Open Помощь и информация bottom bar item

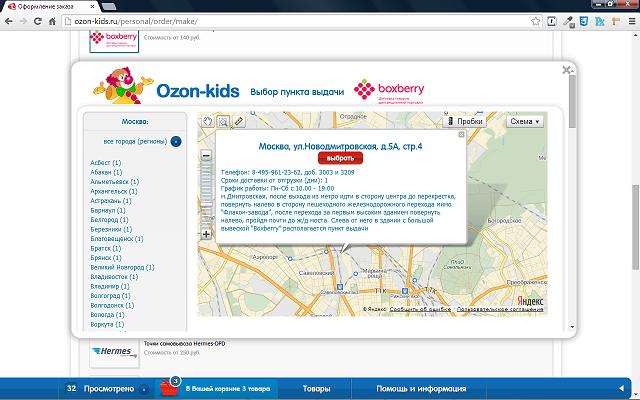(421, 389)
